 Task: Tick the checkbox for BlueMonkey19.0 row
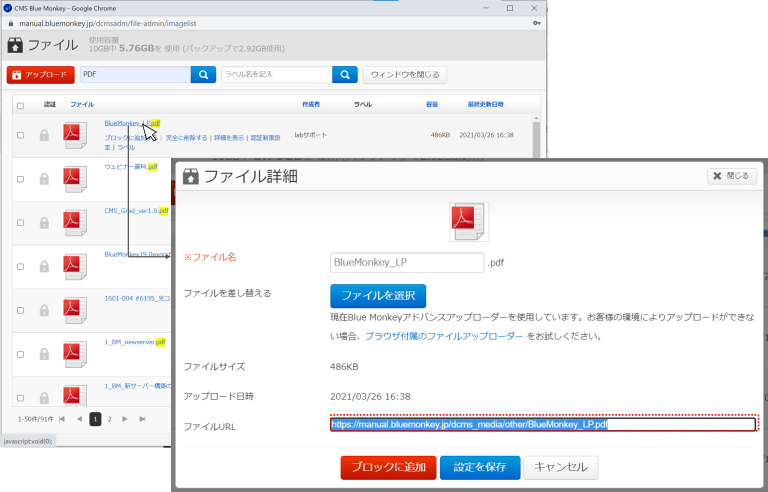(x=21, y=267)
